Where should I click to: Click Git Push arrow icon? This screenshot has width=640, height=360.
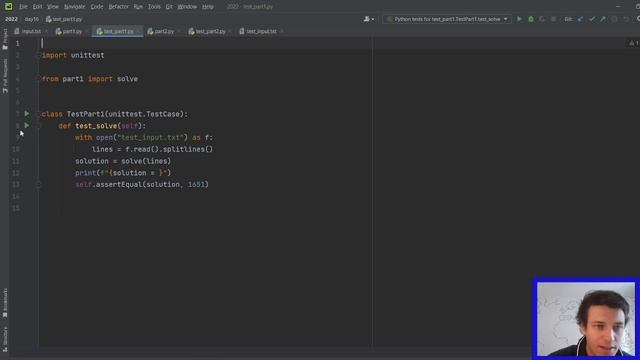pos(603,19)
